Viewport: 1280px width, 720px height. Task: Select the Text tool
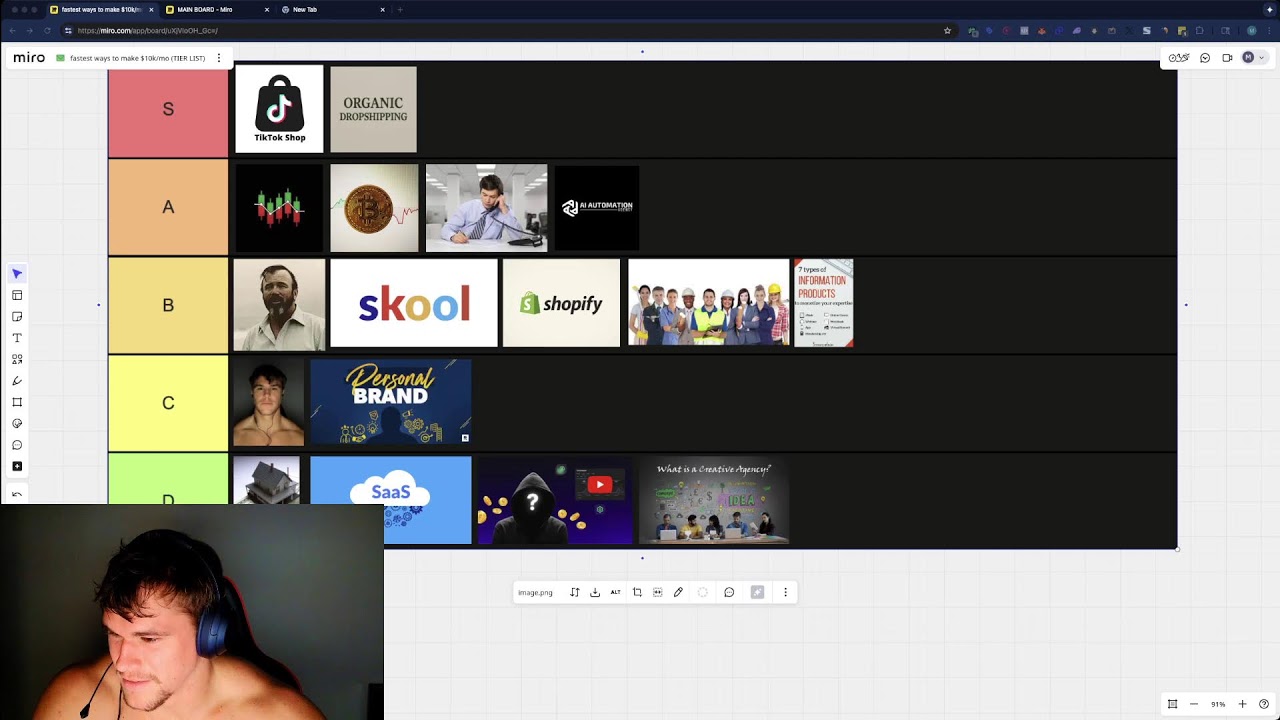point(17,338)
